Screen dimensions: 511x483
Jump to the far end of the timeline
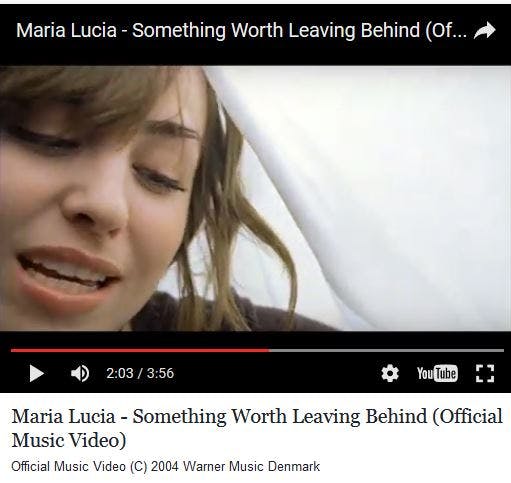[x=503, y=350]
